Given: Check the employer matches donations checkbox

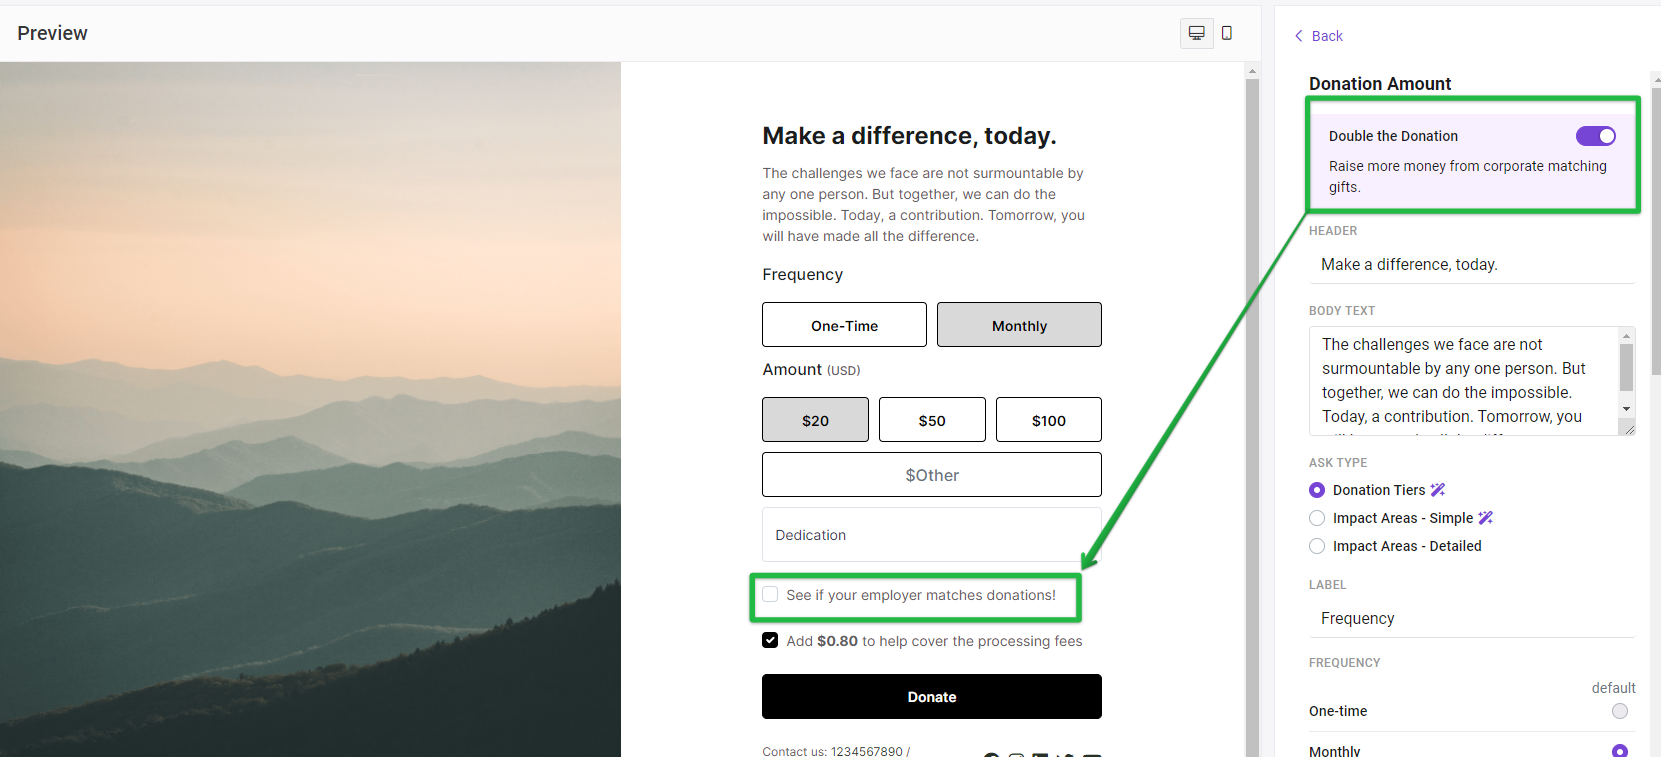Looking at the screenshot, I should tap(770, 594).
